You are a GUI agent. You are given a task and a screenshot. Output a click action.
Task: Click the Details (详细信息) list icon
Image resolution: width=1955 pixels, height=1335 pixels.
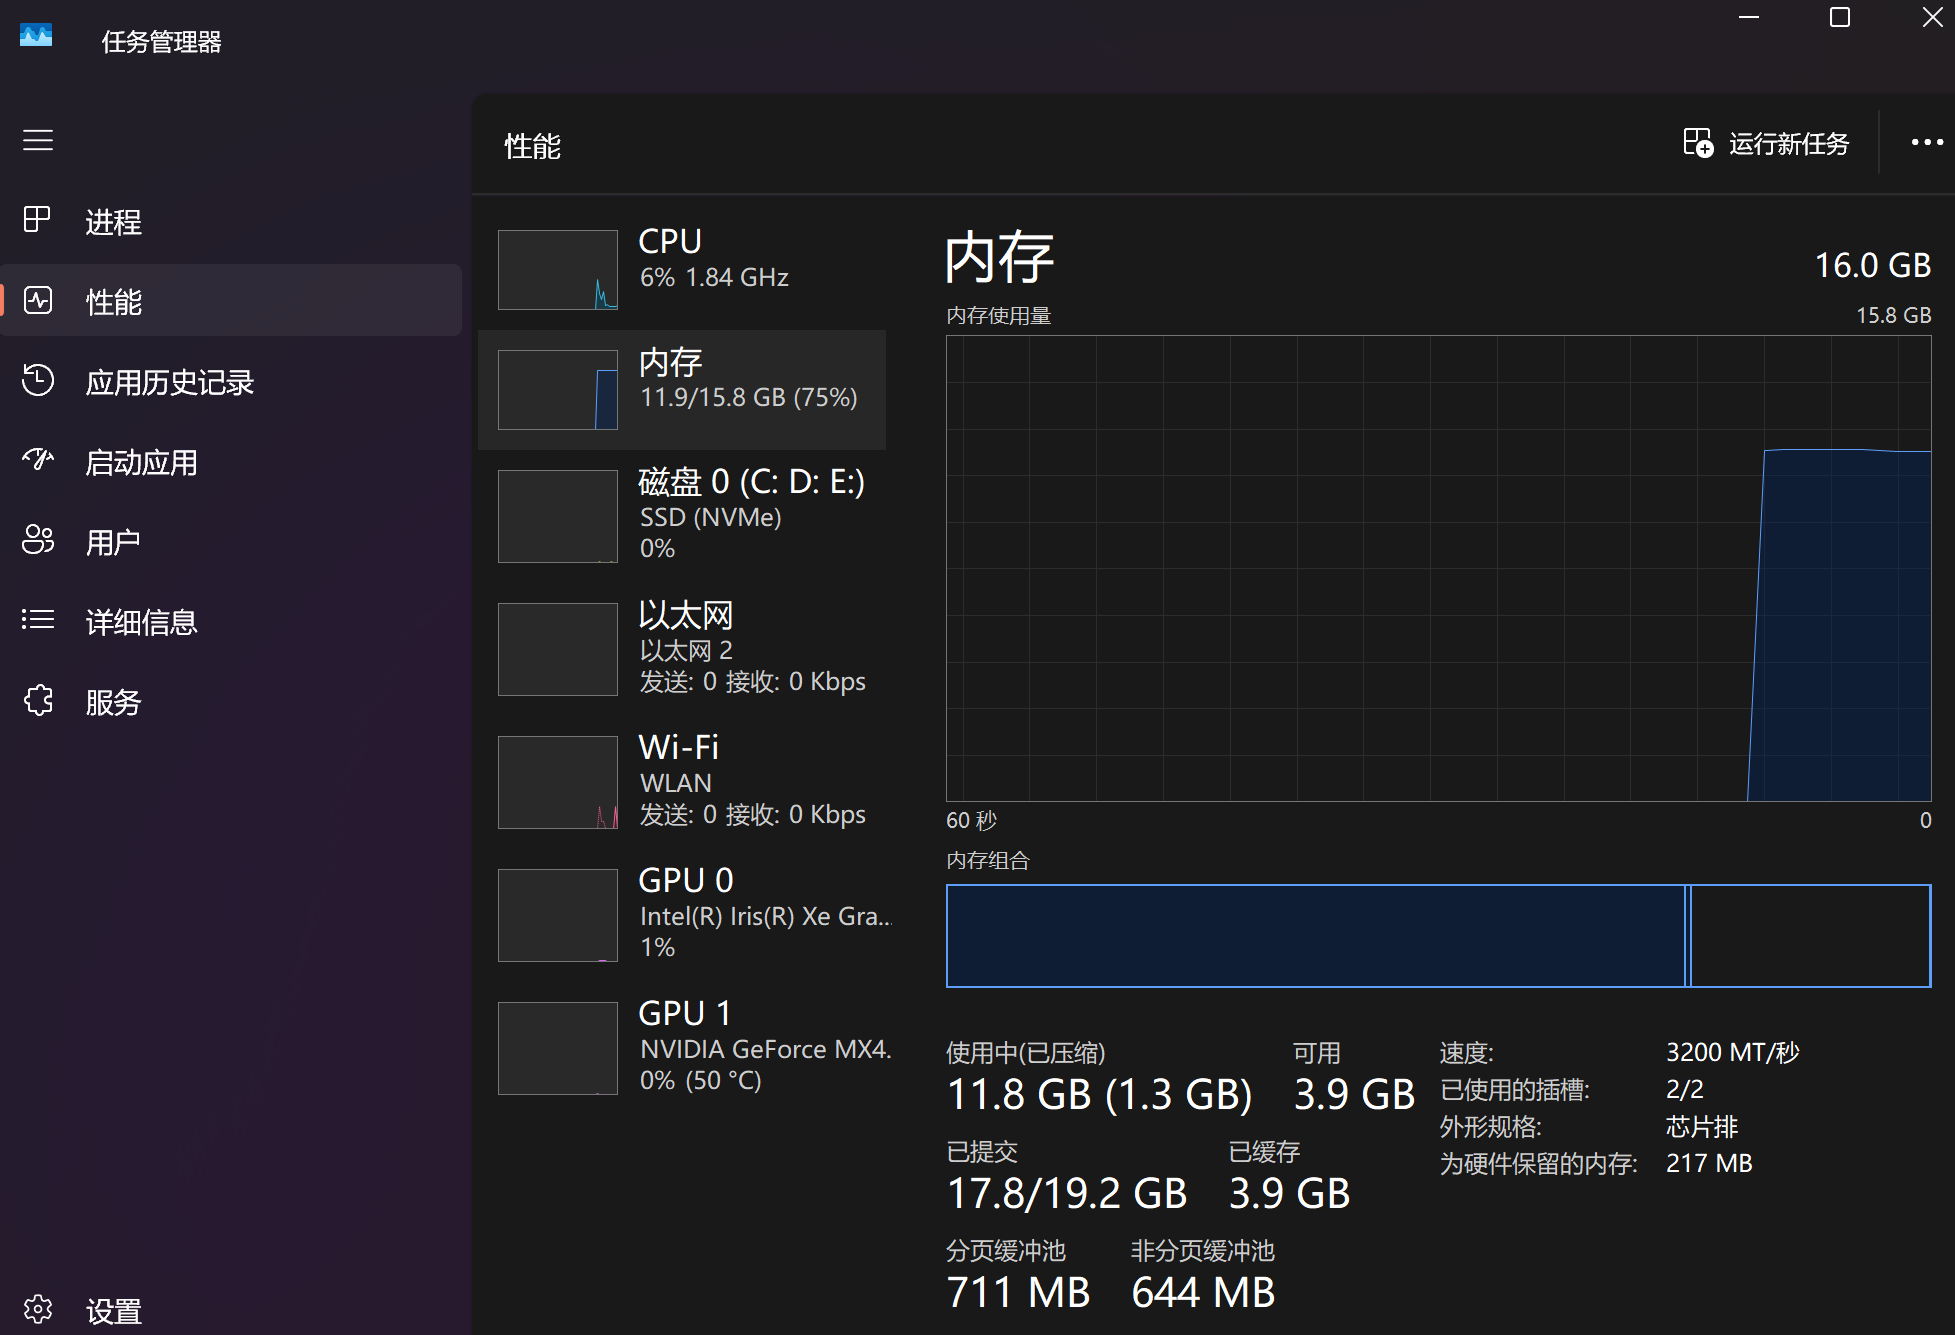pos(38,620)
